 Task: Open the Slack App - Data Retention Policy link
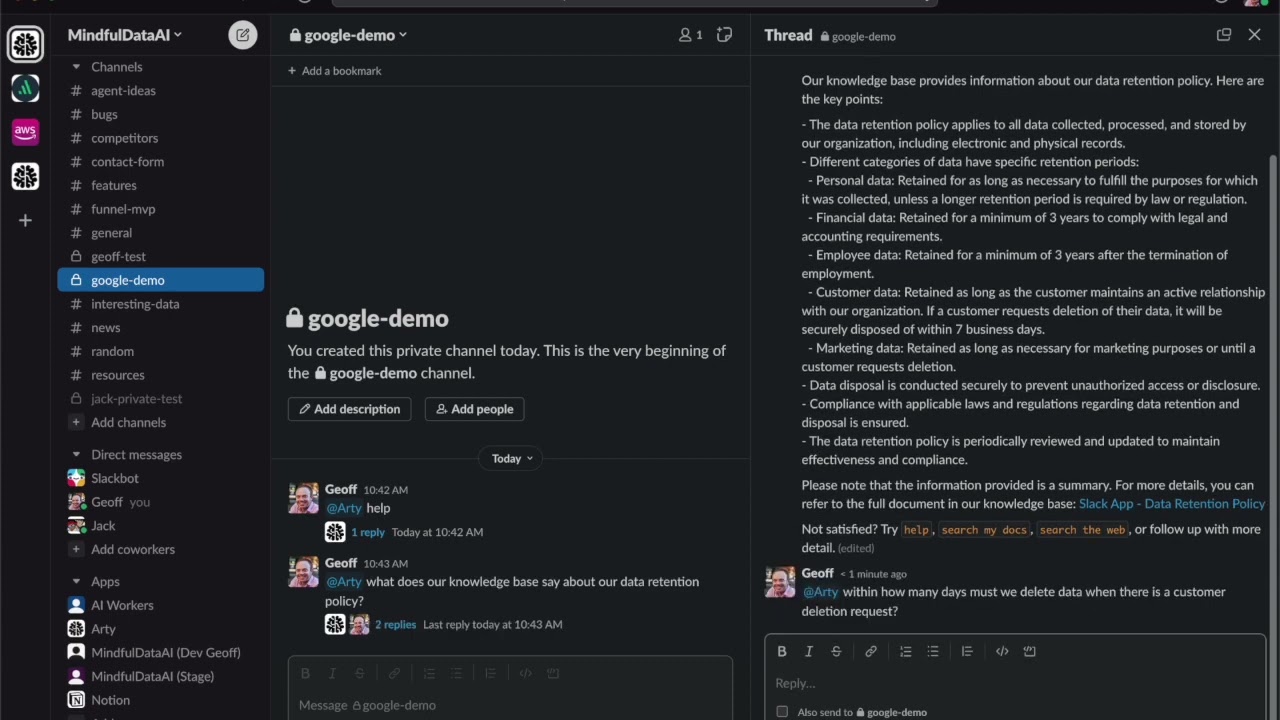tap(1172, 504)
